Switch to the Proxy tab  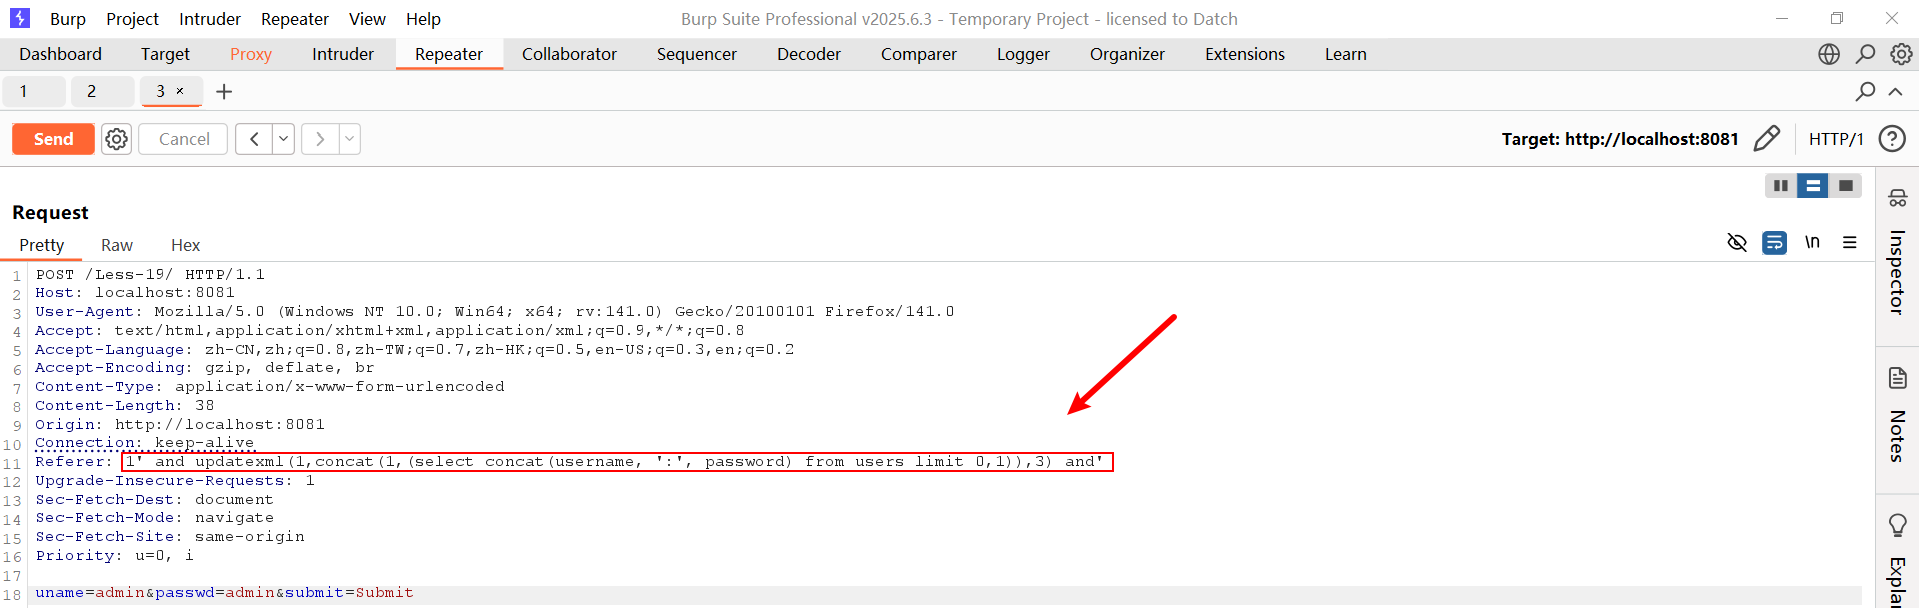coord(251,54)
